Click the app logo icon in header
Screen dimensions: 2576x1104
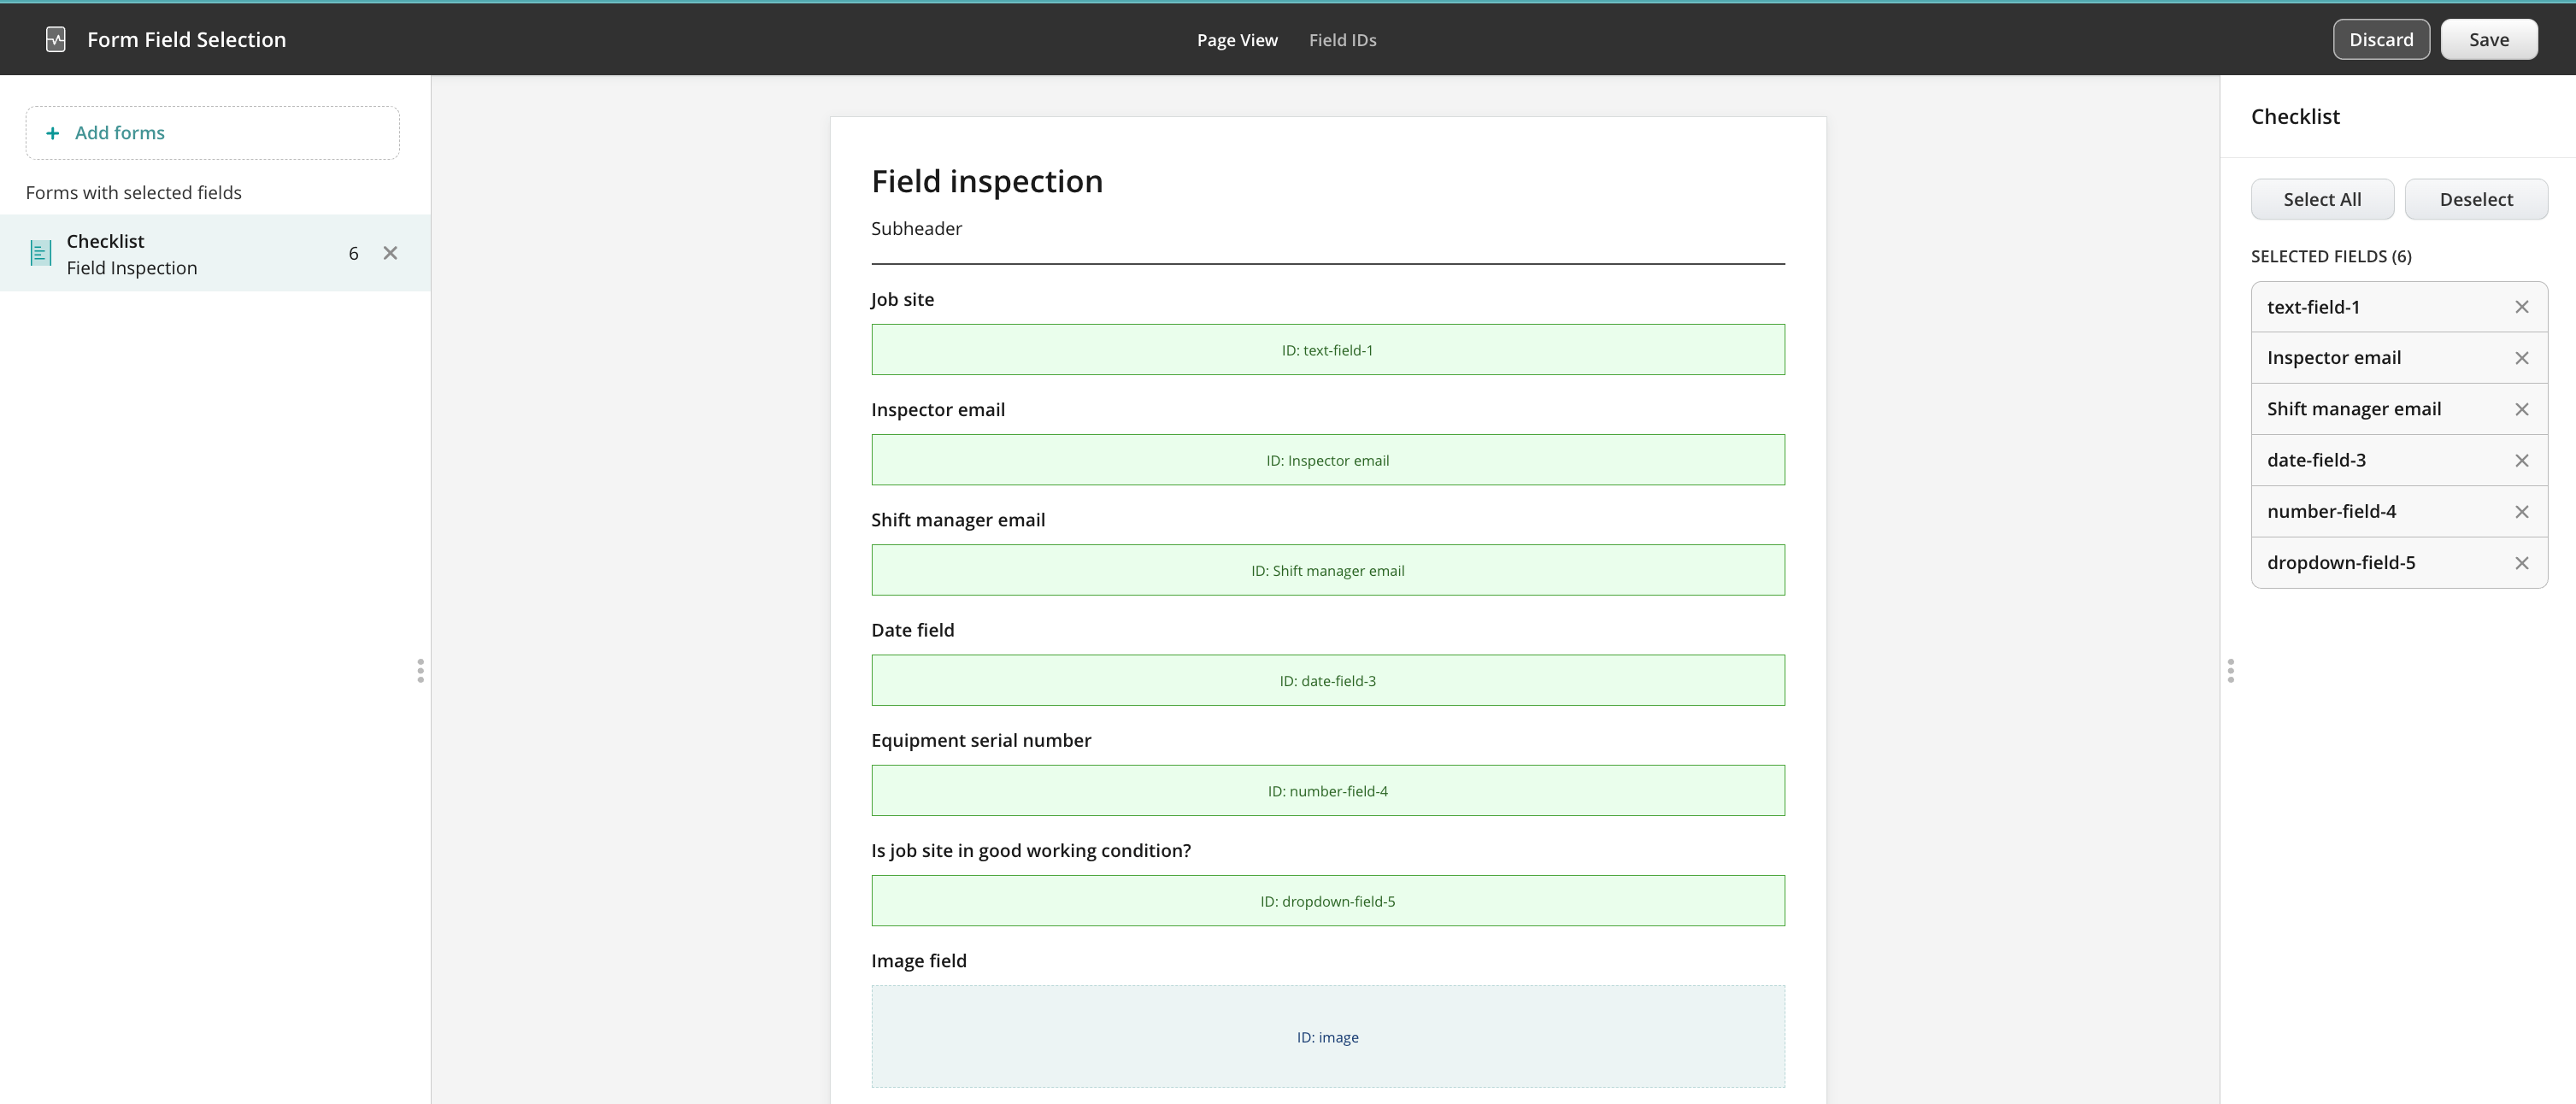click(x=56, y=39)
